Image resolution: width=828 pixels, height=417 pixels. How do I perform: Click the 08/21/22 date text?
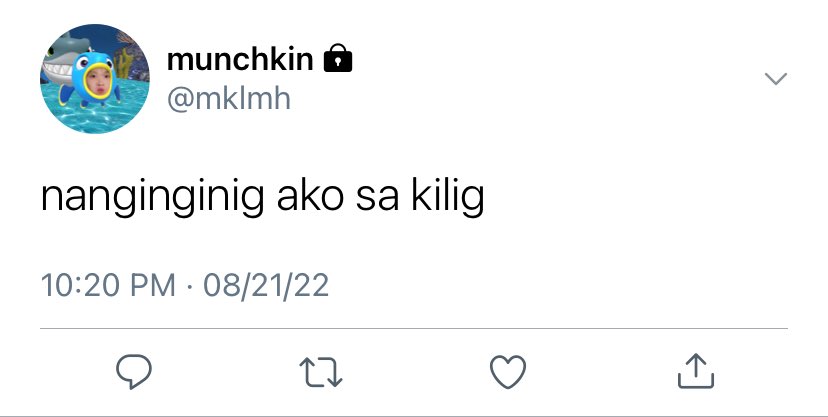pyautogui.click(x=266, y=285)
